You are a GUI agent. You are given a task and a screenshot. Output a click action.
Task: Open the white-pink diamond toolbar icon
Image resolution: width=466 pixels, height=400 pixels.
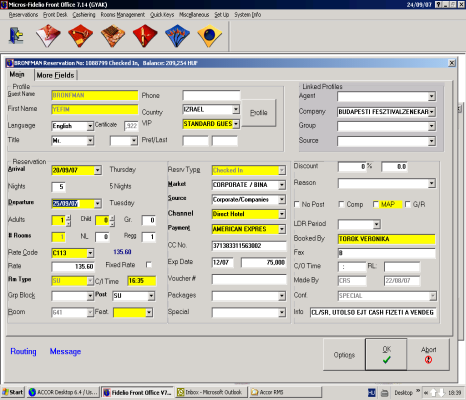point(48,36)
